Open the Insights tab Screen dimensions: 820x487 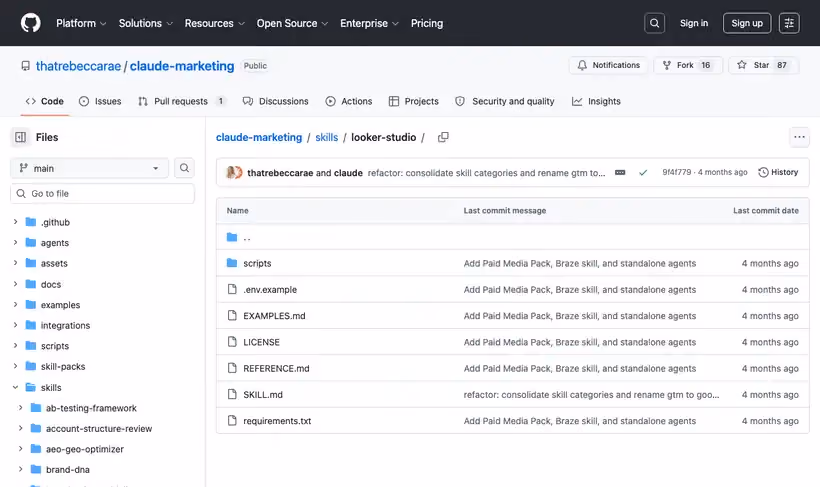(x=596, y=101)
